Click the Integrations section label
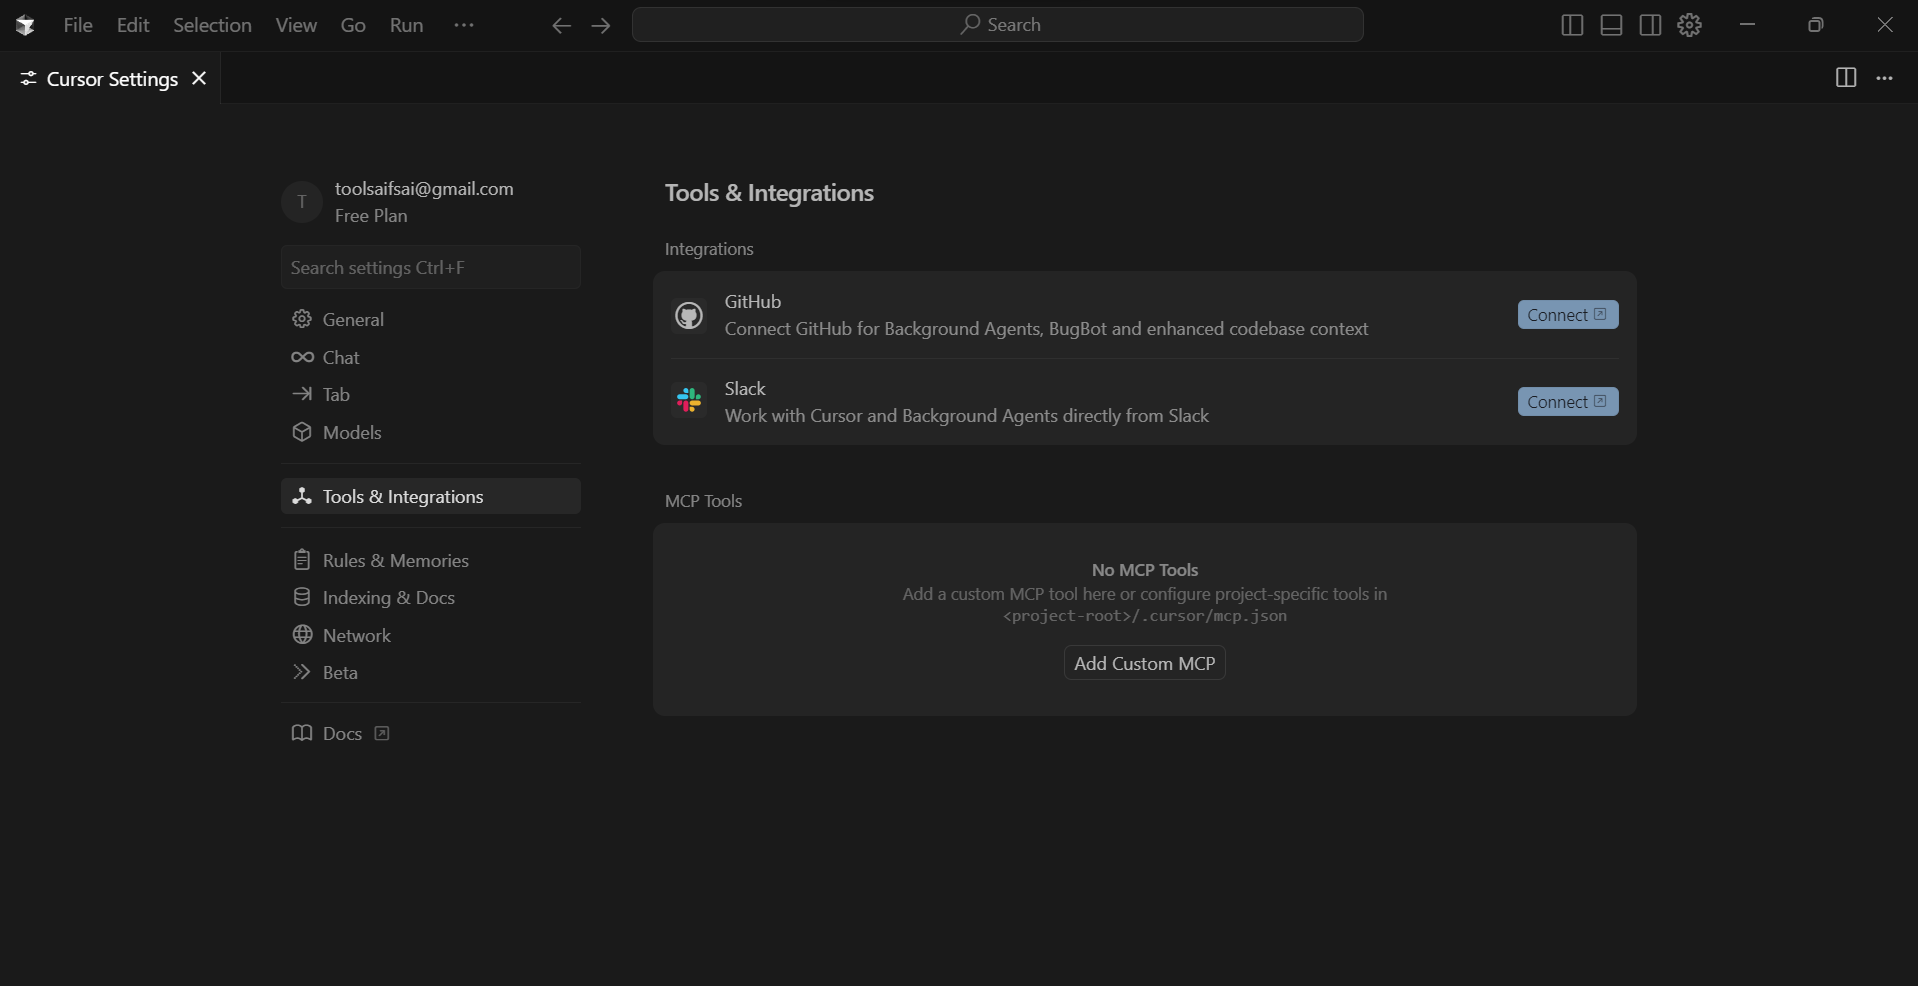Screen dimensions: 1918x986 coord(709,249)
